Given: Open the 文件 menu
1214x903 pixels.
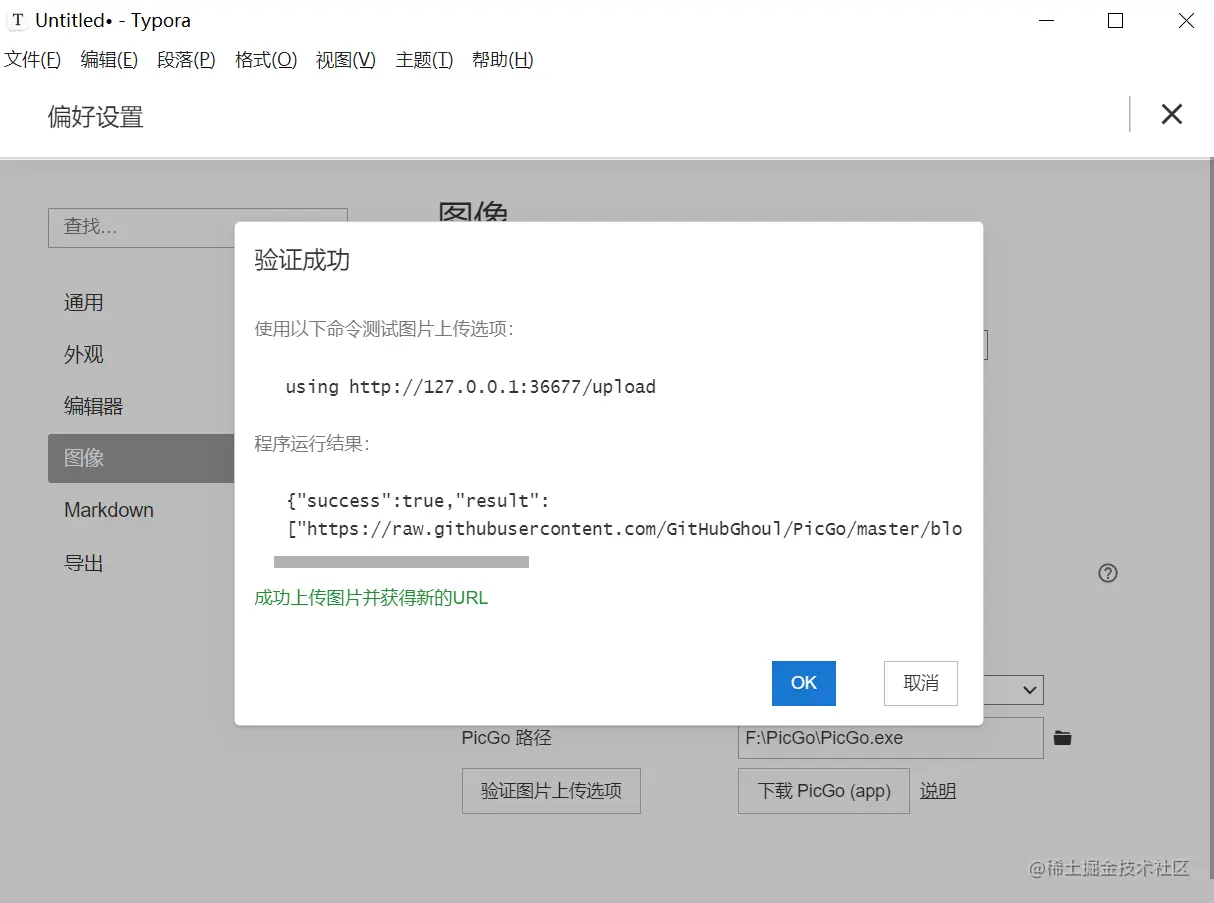Looking at the screenshot, I should 32,60.
